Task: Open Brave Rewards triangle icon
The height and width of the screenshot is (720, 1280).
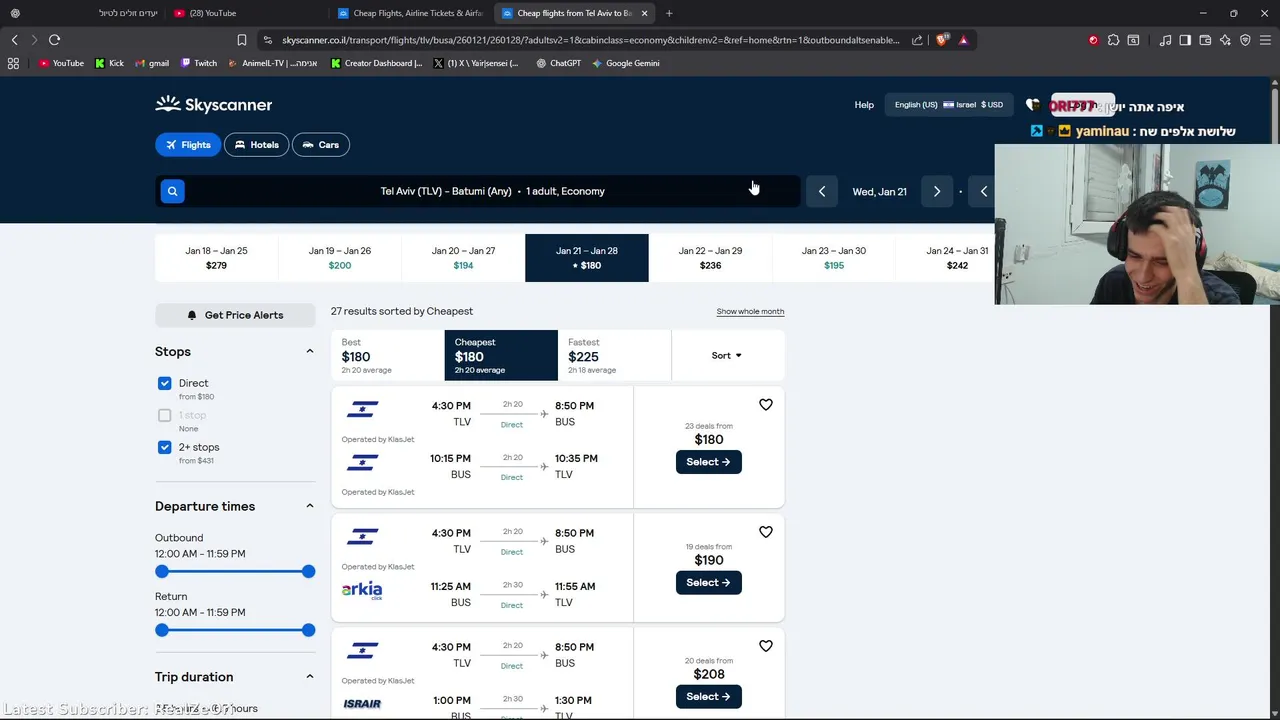Action: point(963,40)
